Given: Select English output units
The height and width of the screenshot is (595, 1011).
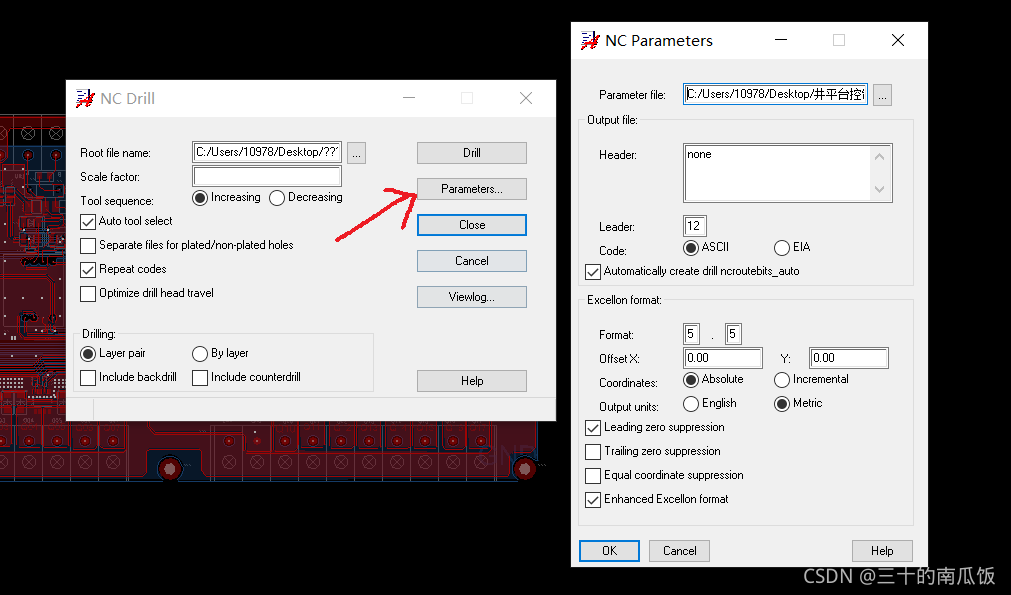Looking at the screenshot, I should 691,404.
